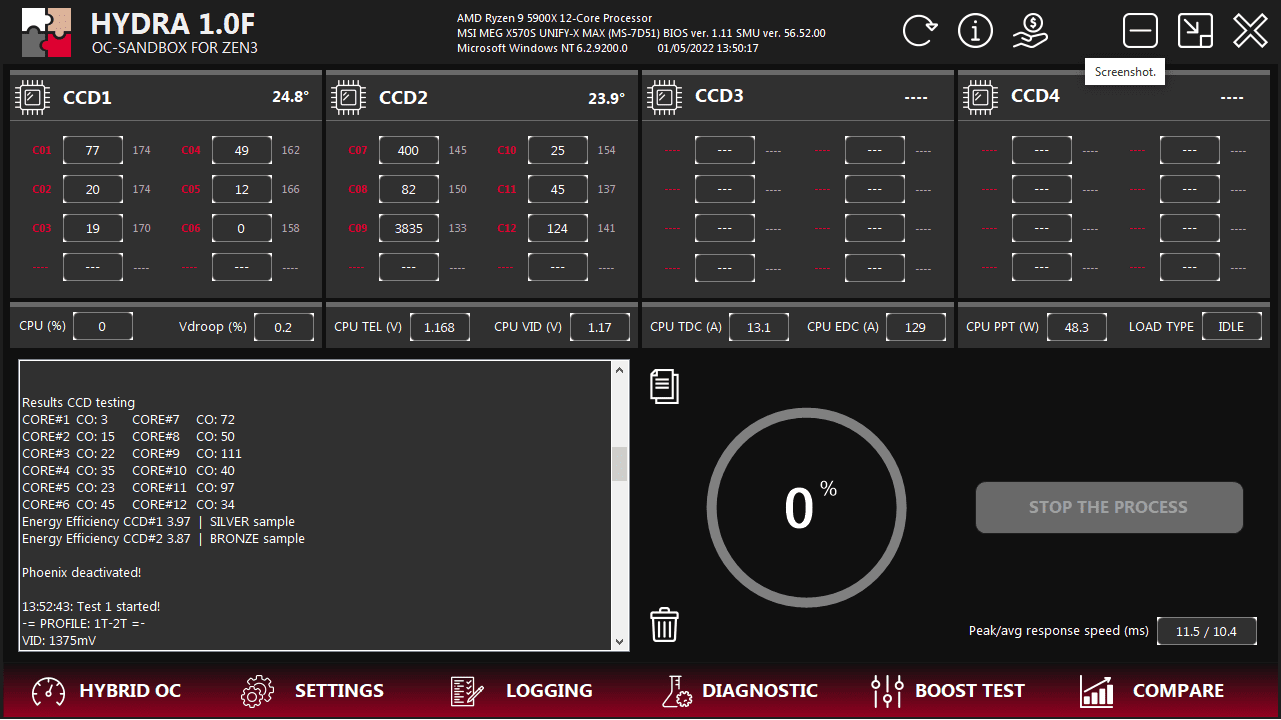Open the info icon in header
The image size is (1281, 720).
[x=975, y=31]
